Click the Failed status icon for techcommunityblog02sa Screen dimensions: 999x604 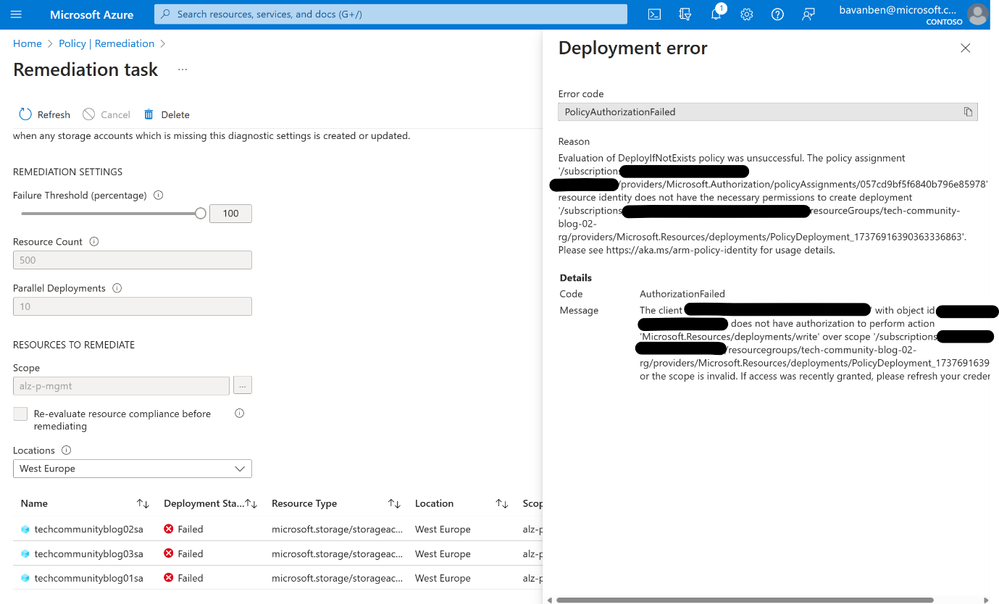pyautogui.click(x=168, y=529)
